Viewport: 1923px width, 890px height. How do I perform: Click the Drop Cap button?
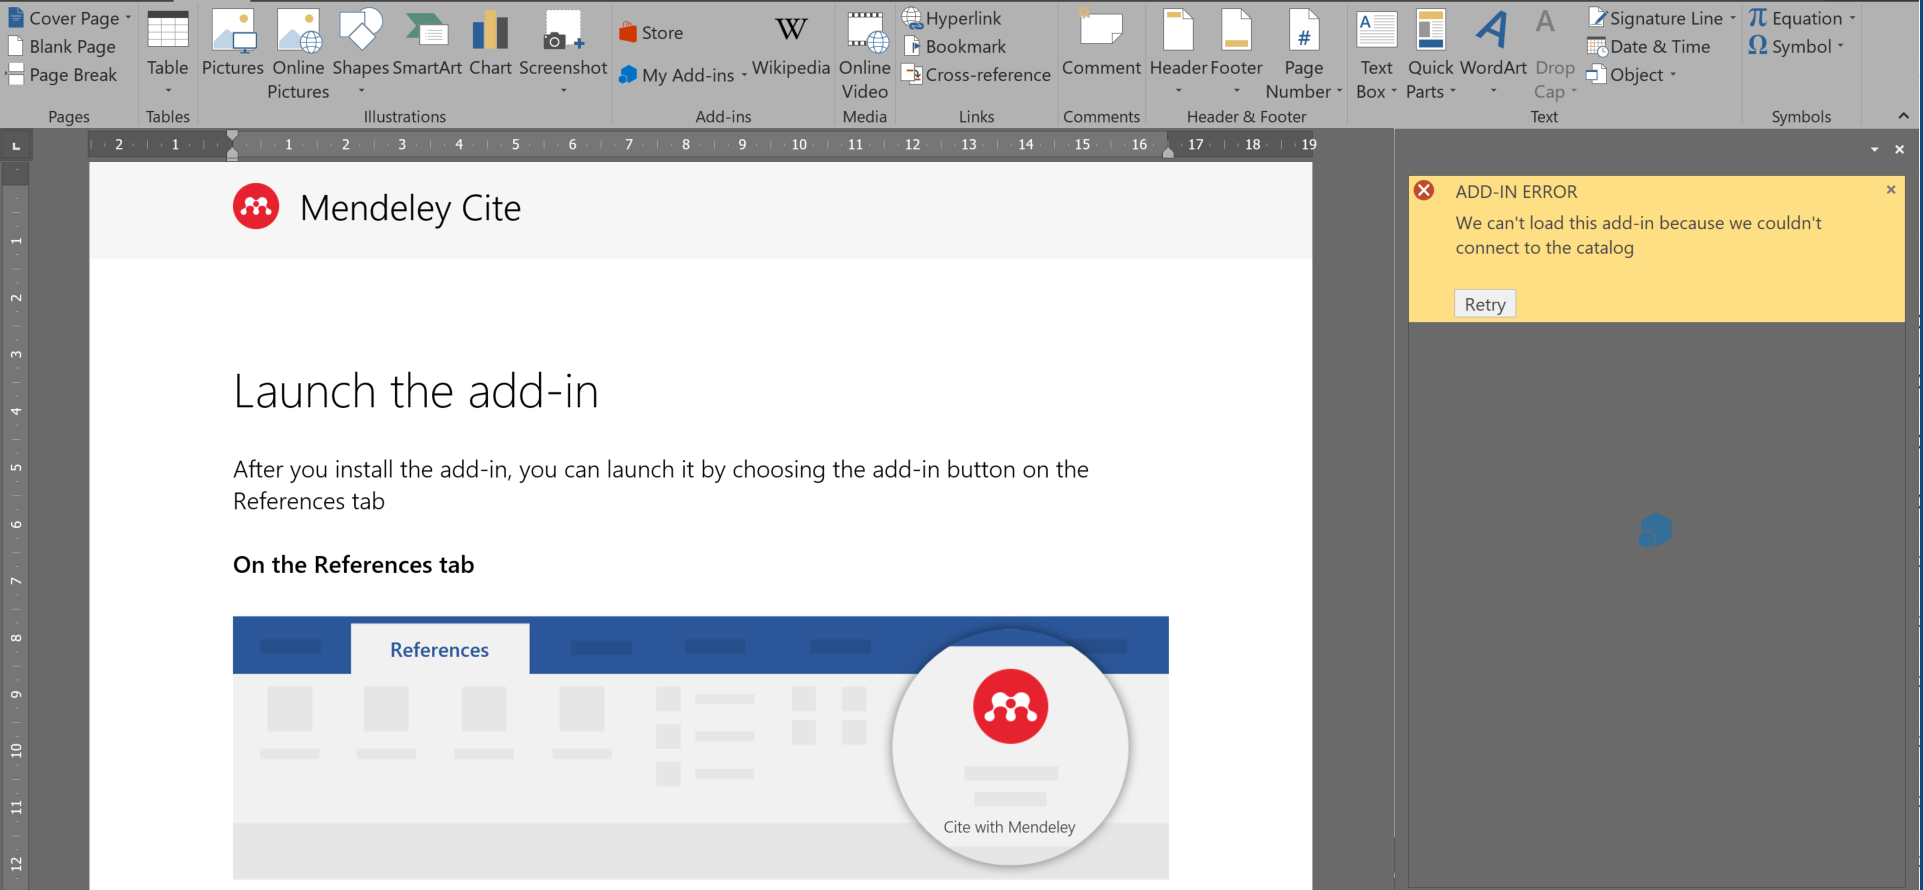coord(1555,54)
